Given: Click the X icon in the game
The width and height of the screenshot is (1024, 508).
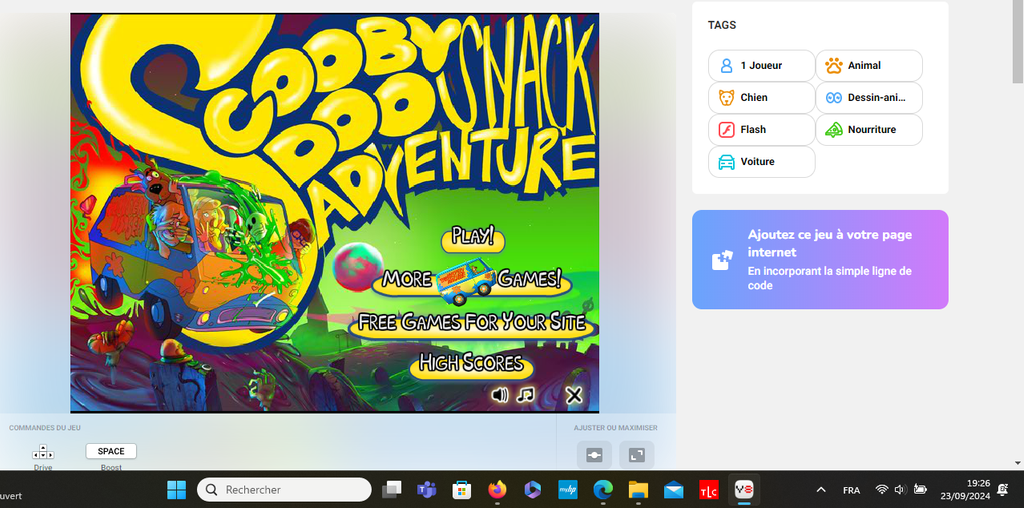Looking at the screenshot, I should (x=574, y=395).
